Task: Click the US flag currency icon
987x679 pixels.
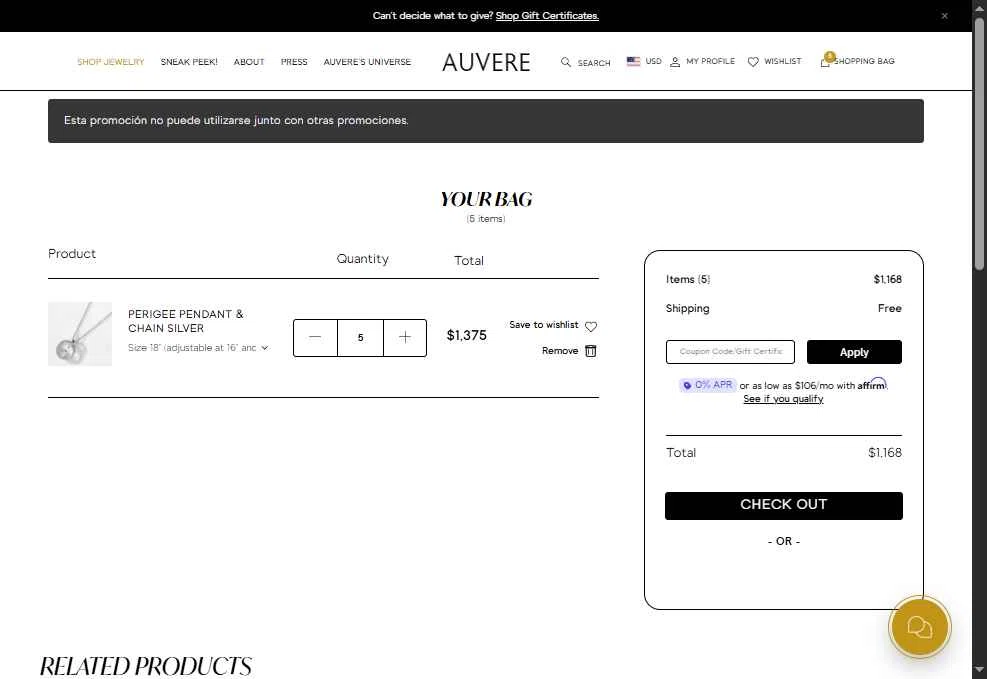Action: (x=633, y=61)
